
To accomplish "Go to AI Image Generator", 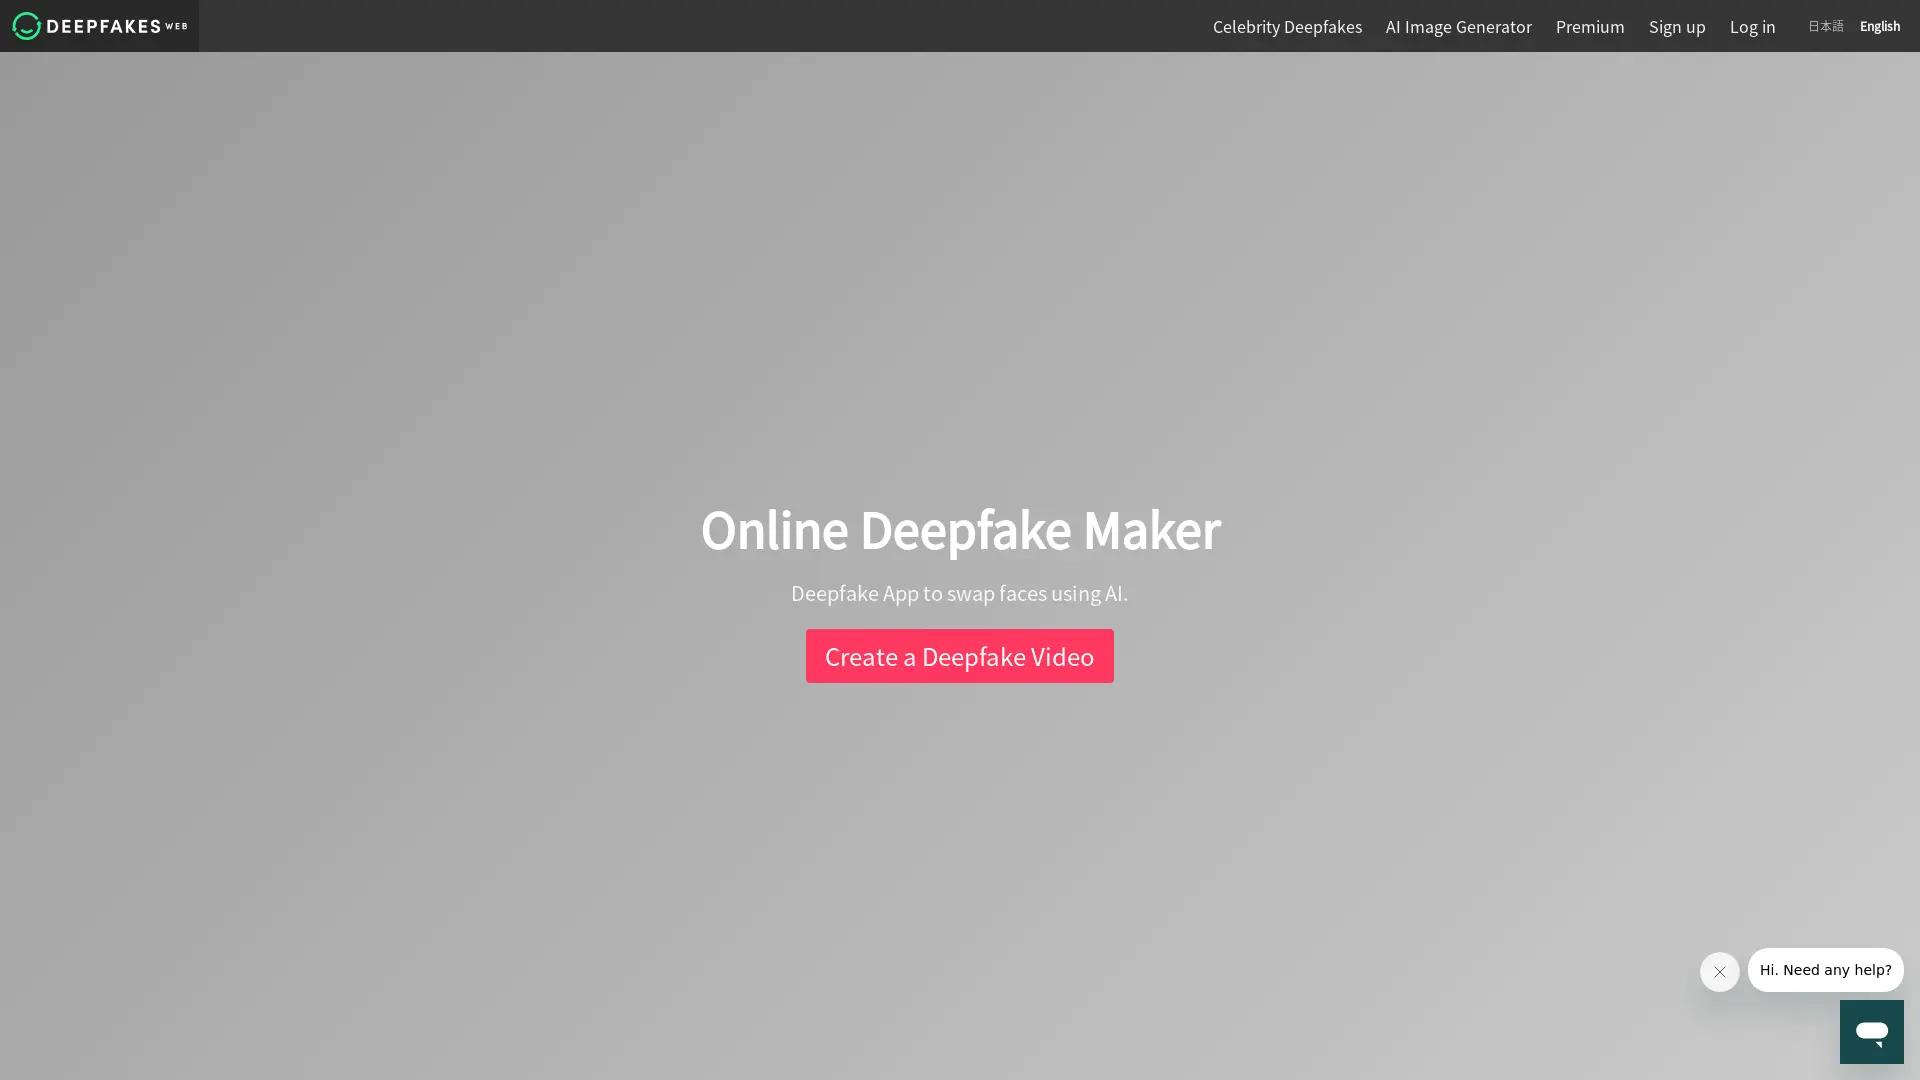I will [1458, 27].
